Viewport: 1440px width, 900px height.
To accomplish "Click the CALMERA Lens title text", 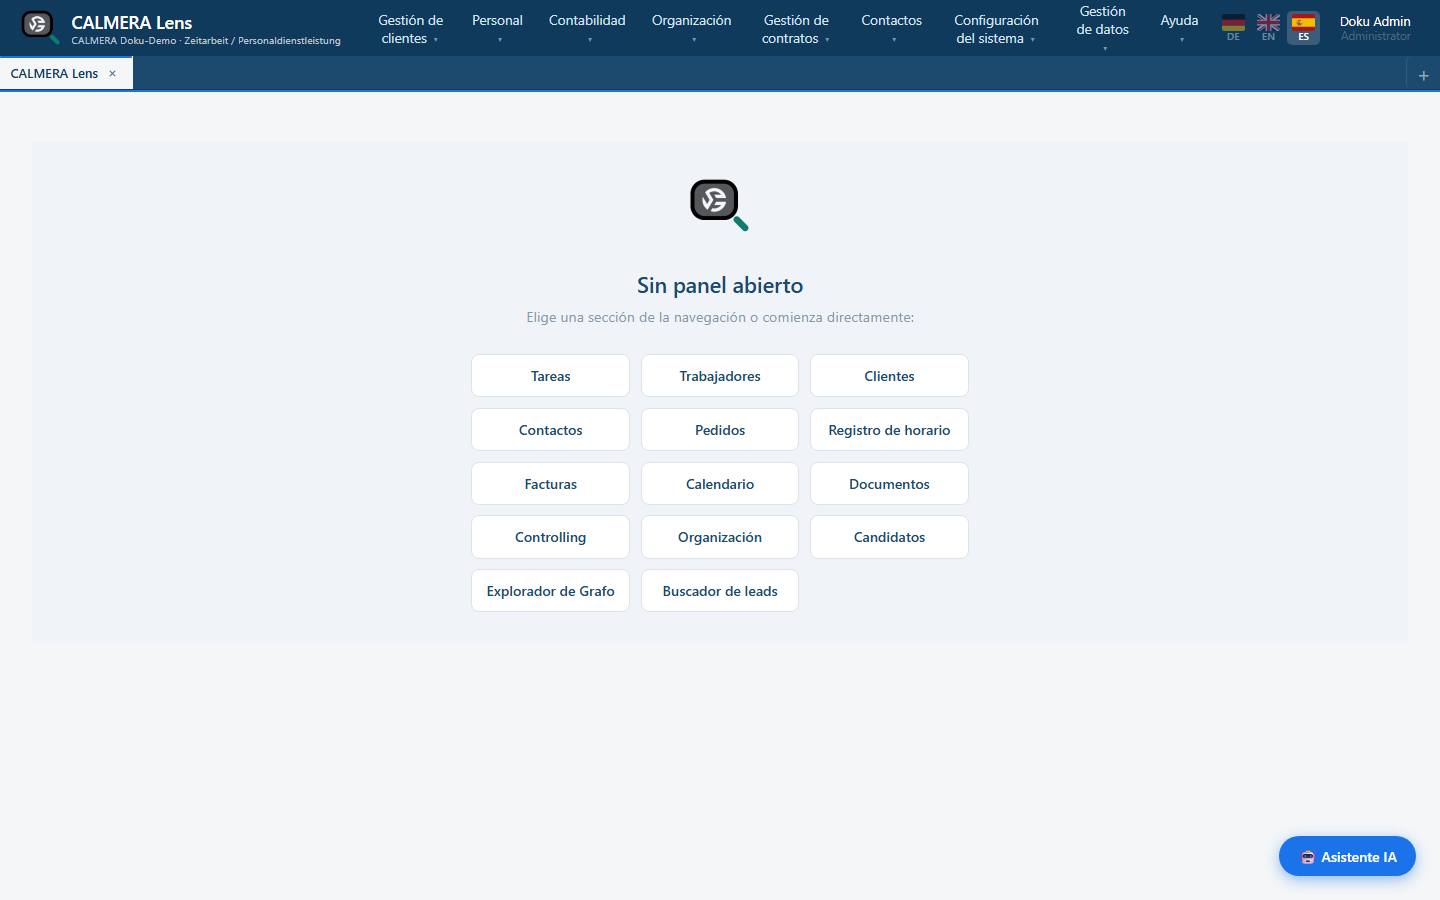I will (x=132, y=22).
